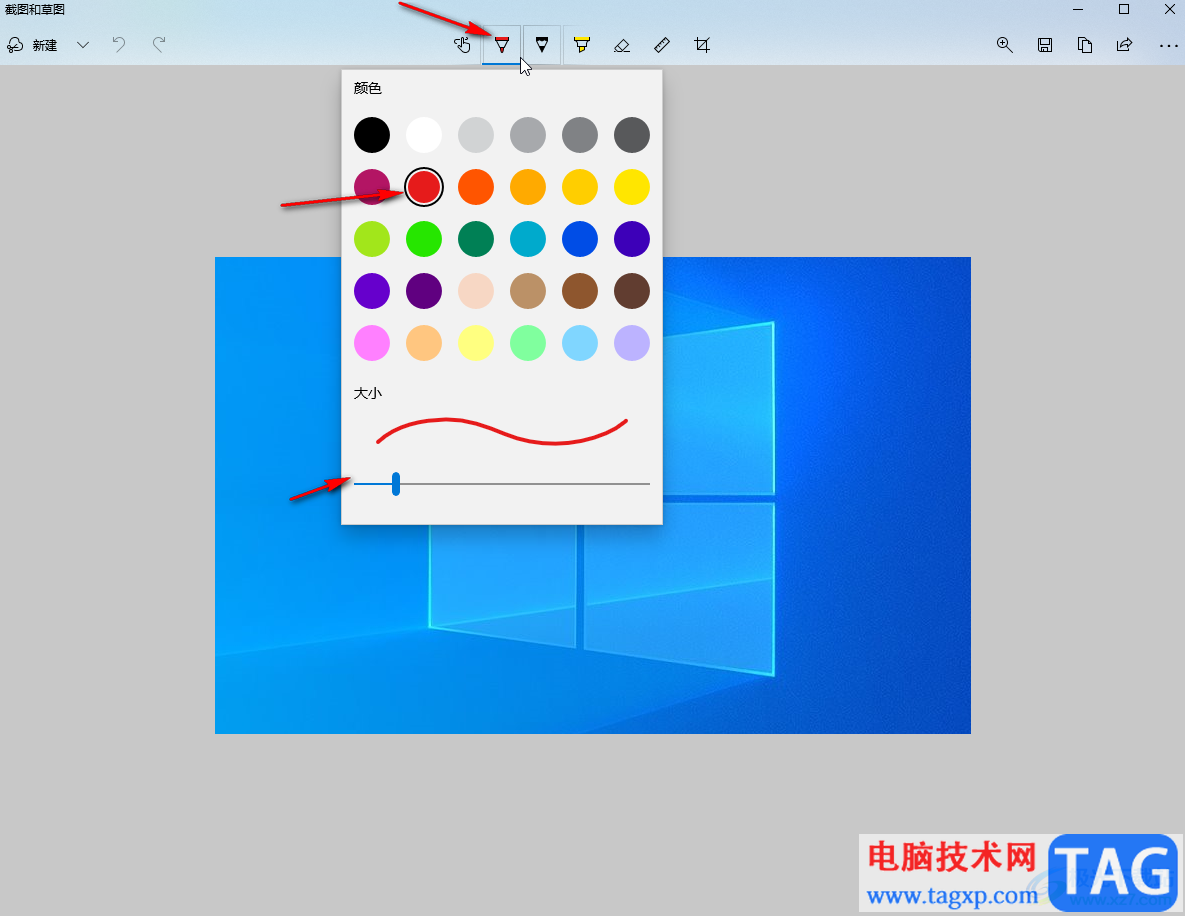Pick the lime green swatch
Viewport: 1185px width, 916px height.
point(372,239)
